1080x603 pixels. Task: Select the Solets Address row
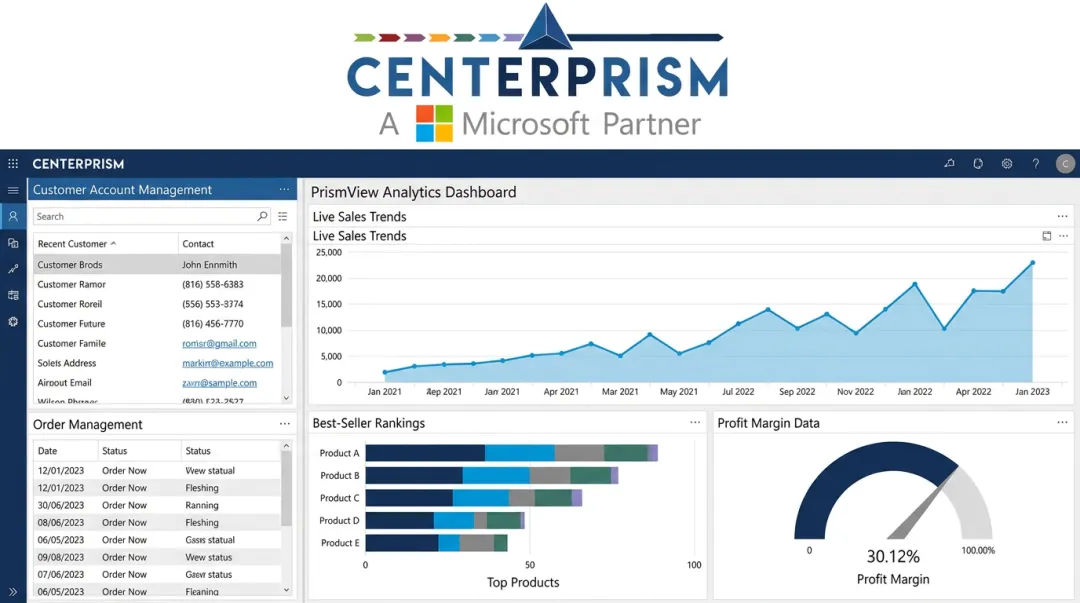157,363
